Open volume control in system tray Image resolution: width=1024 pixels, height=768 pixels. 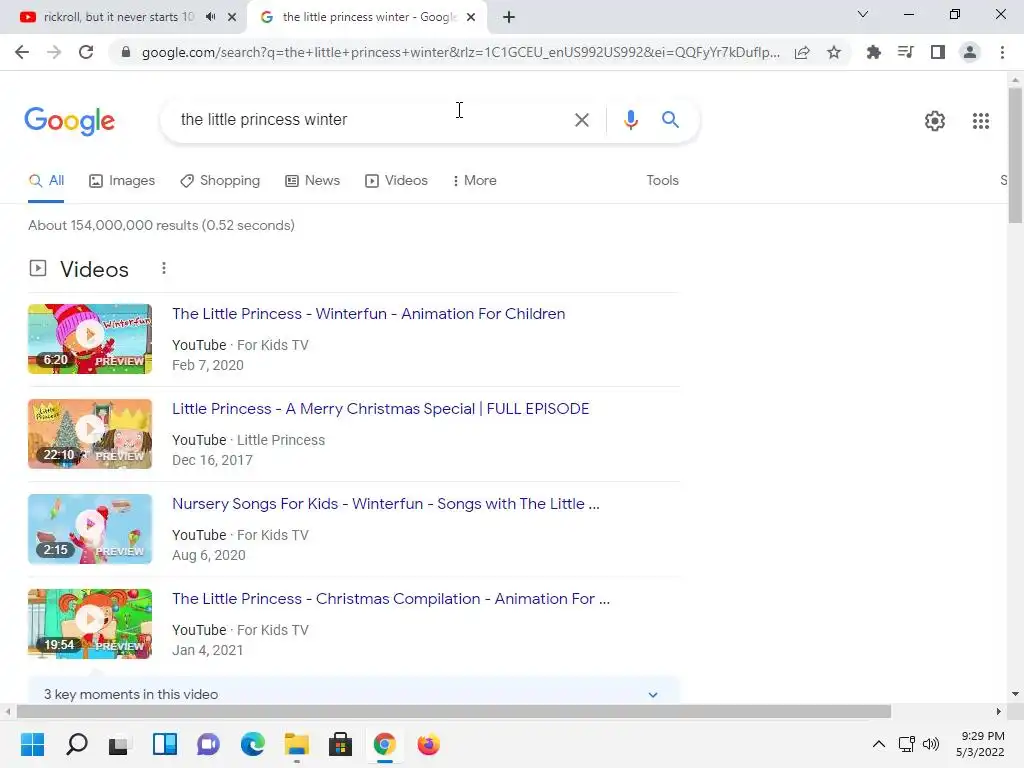(931, 744)
